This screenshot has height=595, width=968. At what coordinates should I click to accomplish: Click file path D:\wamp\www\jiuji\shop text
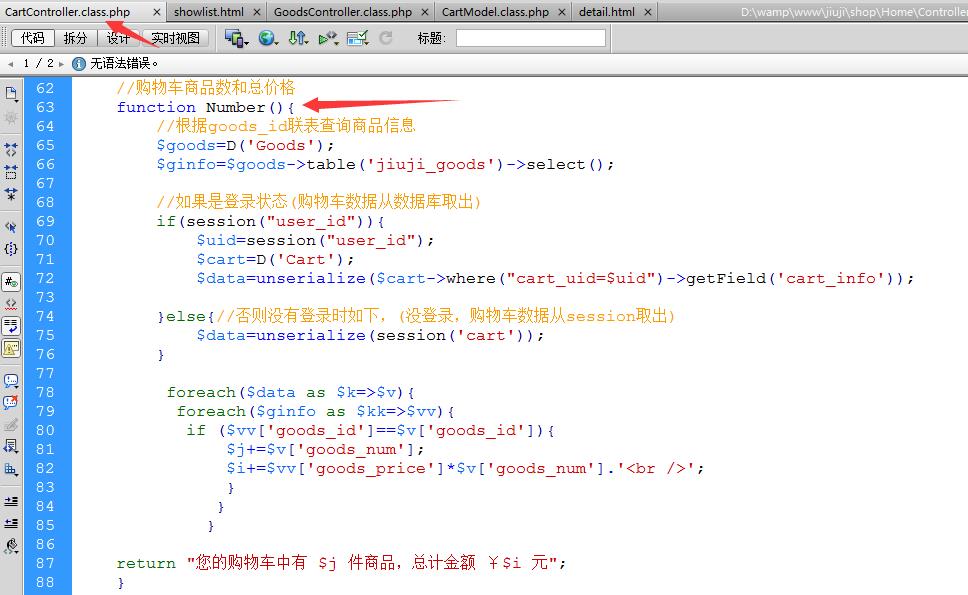(854, 12)
